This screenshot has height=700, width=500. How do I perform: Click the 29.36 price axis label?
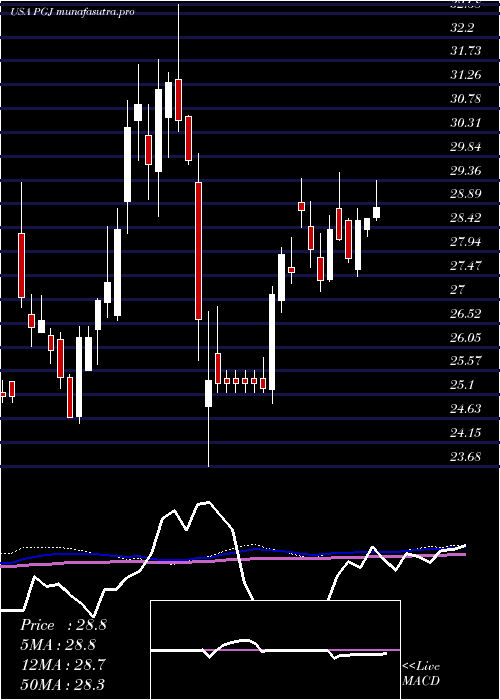pos(466,171)
